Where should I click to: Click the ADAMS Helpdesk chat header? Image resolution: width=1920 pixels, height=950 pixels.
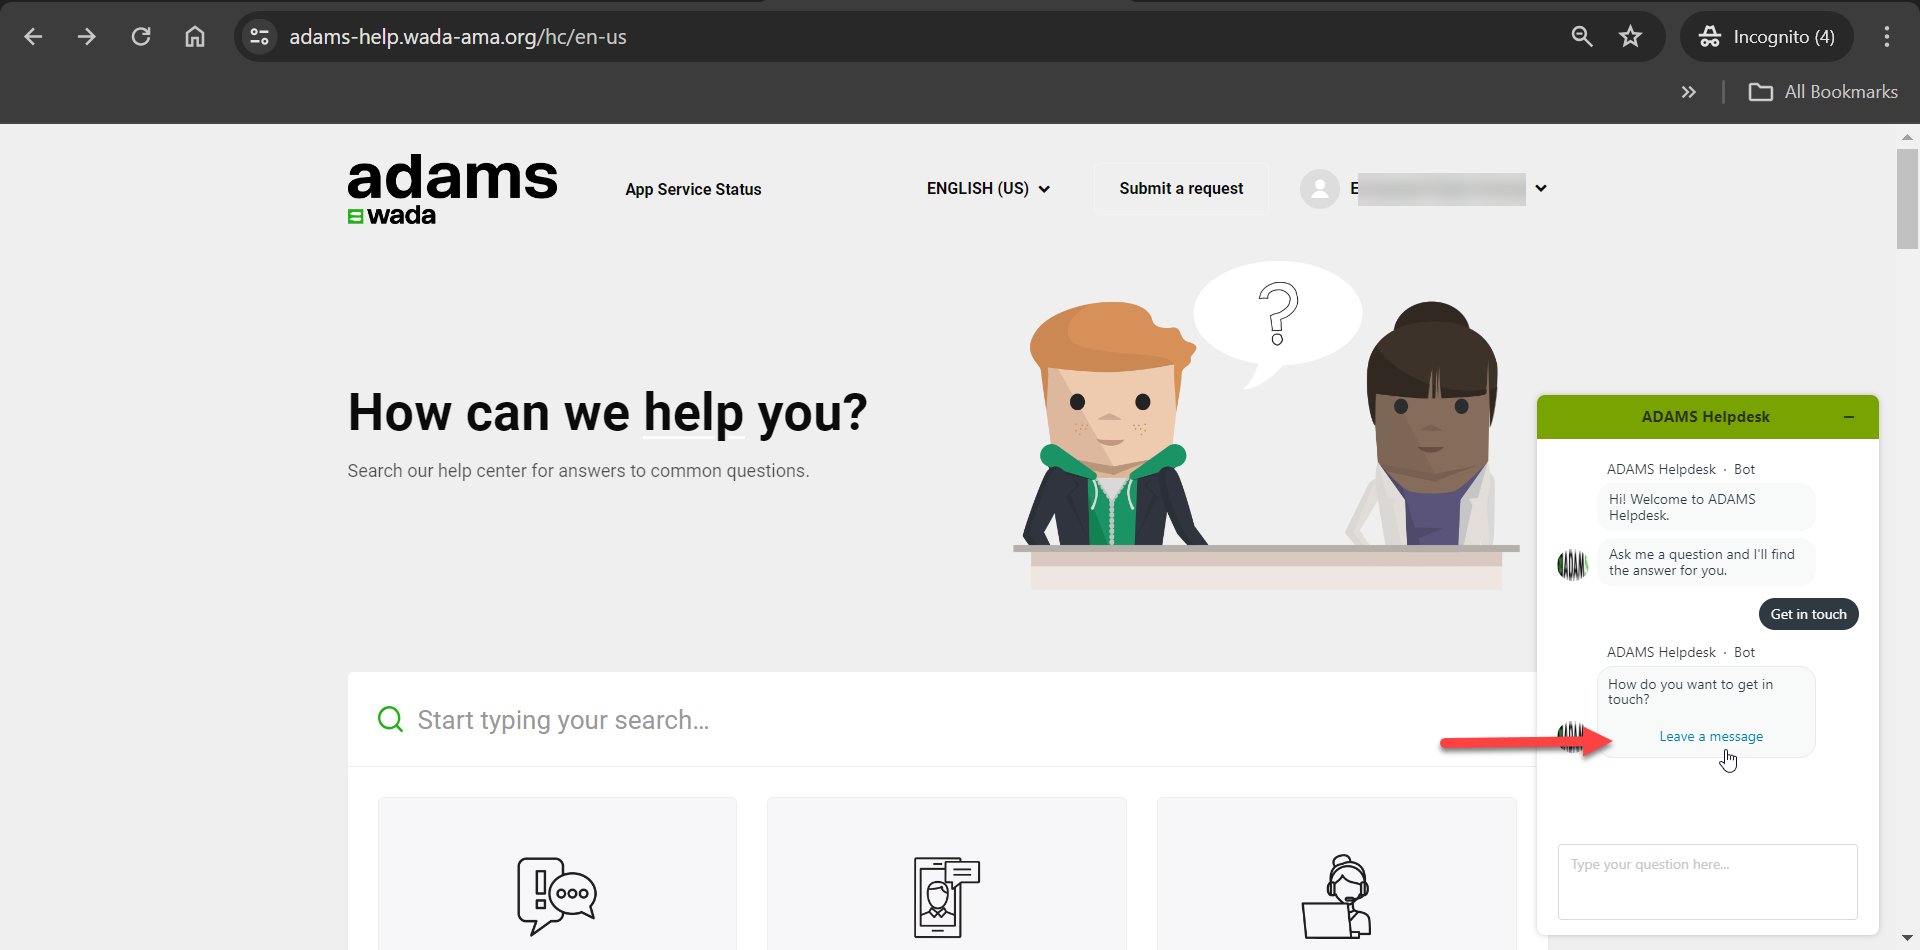tap(1705, 417)
